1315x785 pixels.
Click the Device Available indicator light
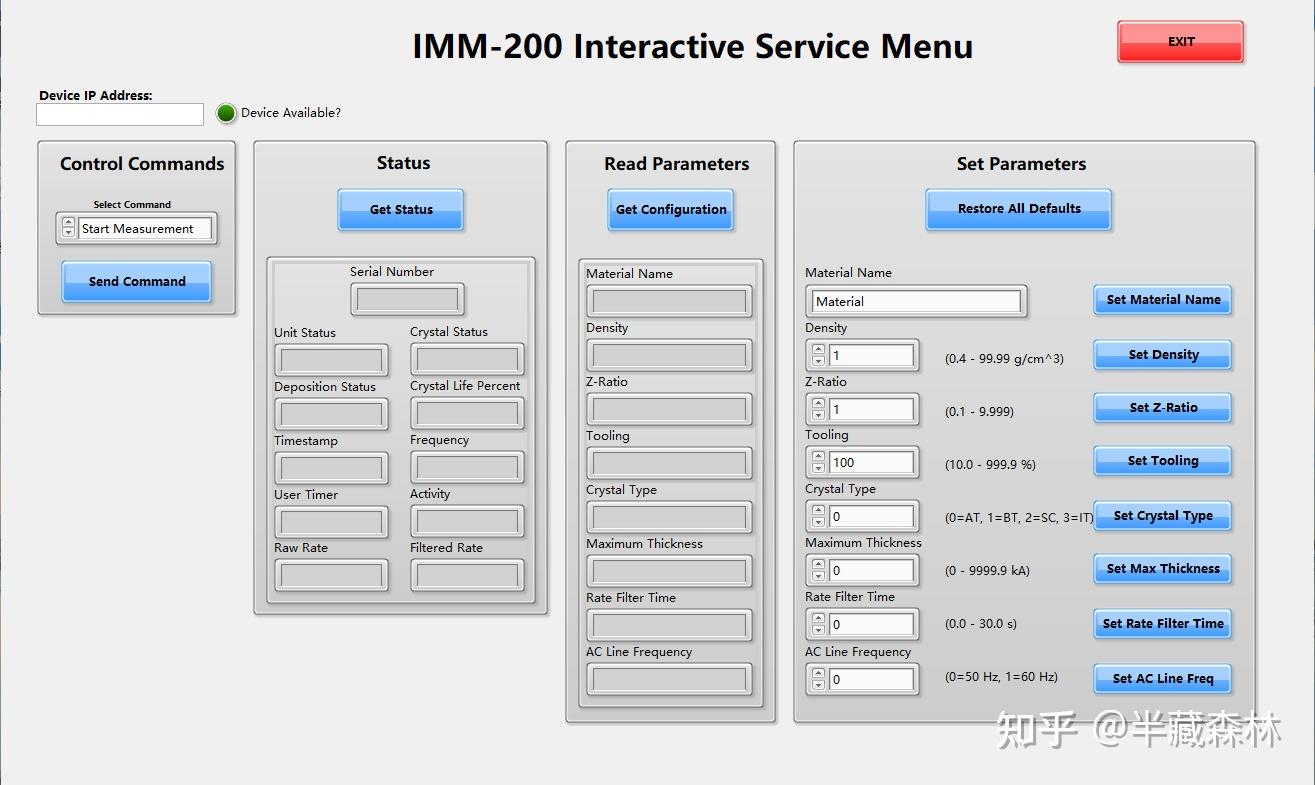(x=225, y=113)
